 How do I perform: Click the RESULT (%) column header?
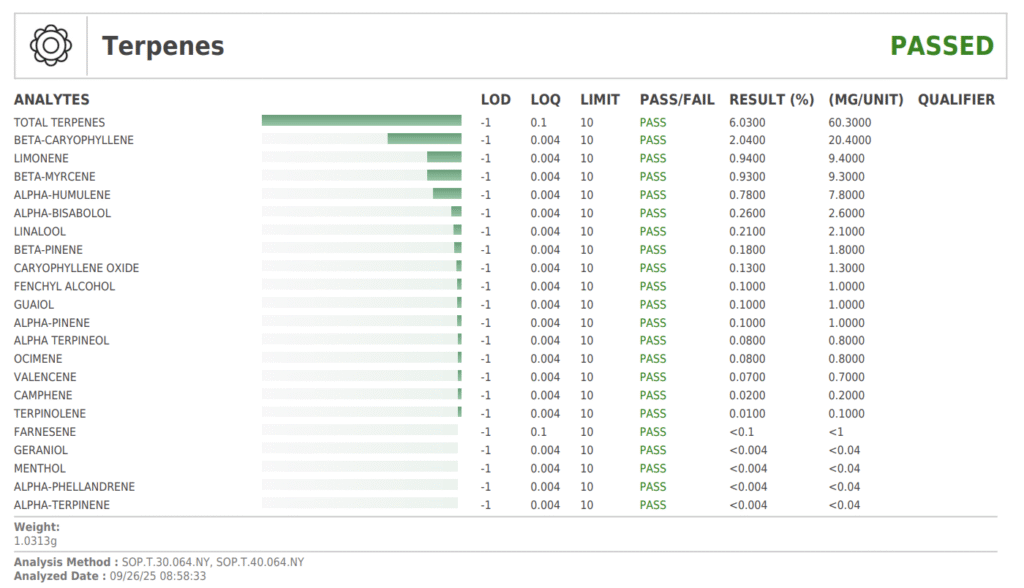(771, 100)
